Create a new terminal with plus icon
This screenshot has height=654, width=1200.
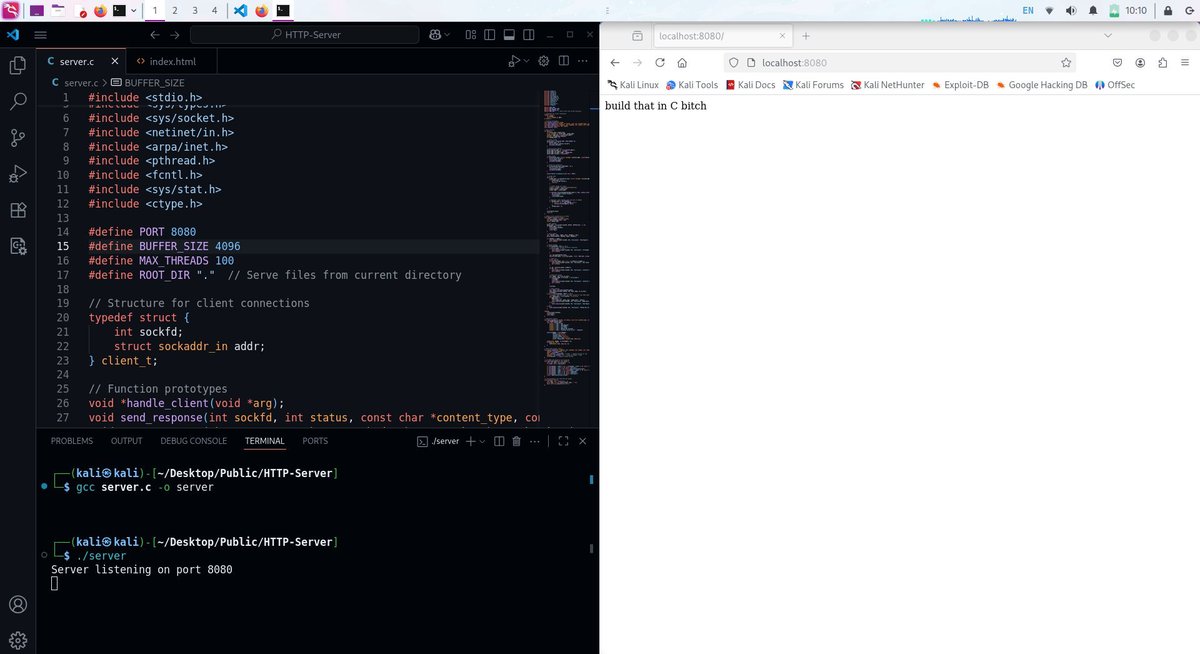(x=470, y=441)
